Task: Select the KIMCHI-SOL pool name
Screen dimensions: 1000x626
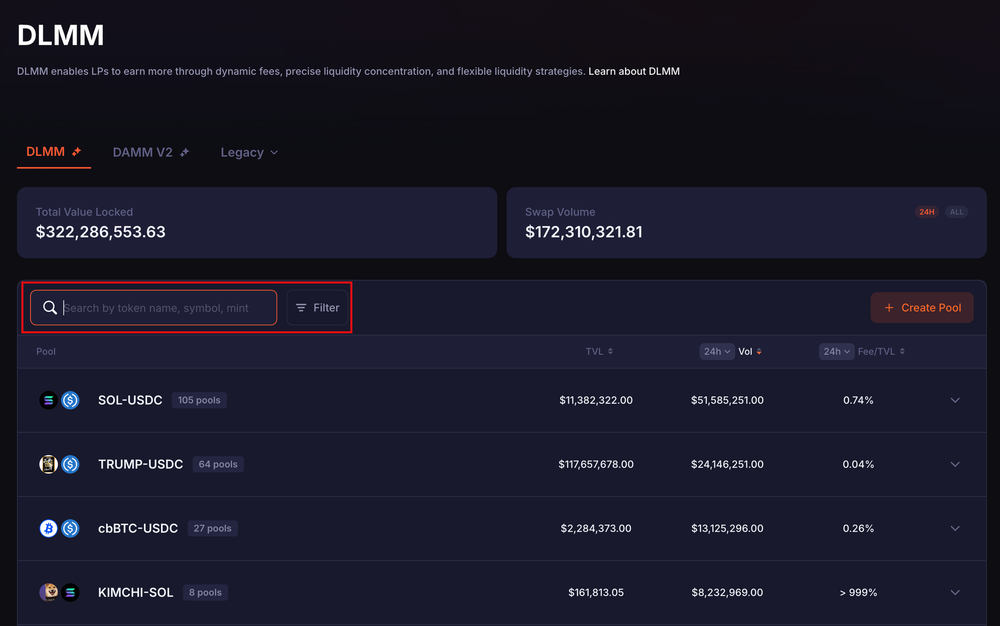Action: 135,592
